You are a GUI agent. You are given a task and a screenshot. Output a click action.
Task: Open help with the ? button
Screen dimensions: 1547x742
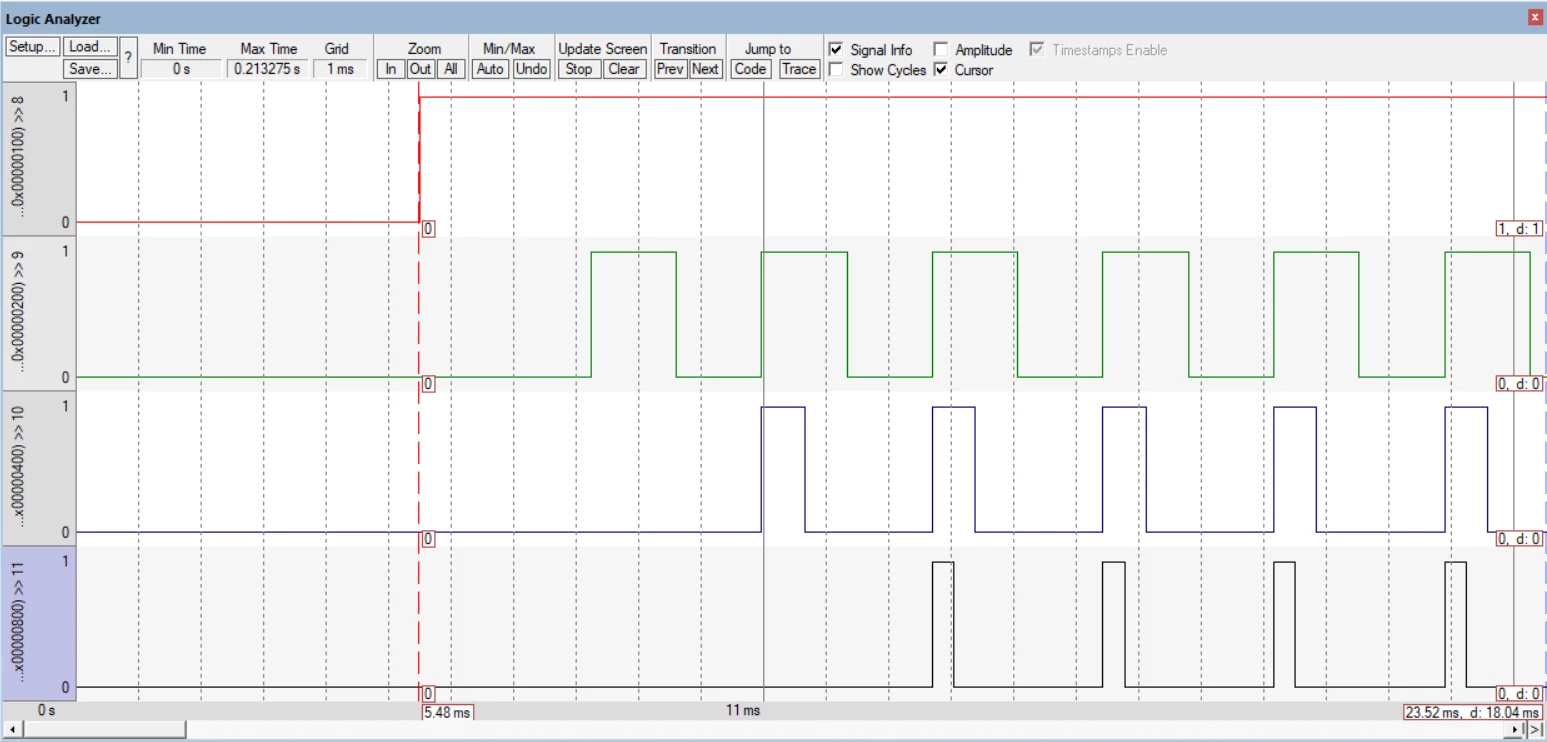(x=128, y=58)
